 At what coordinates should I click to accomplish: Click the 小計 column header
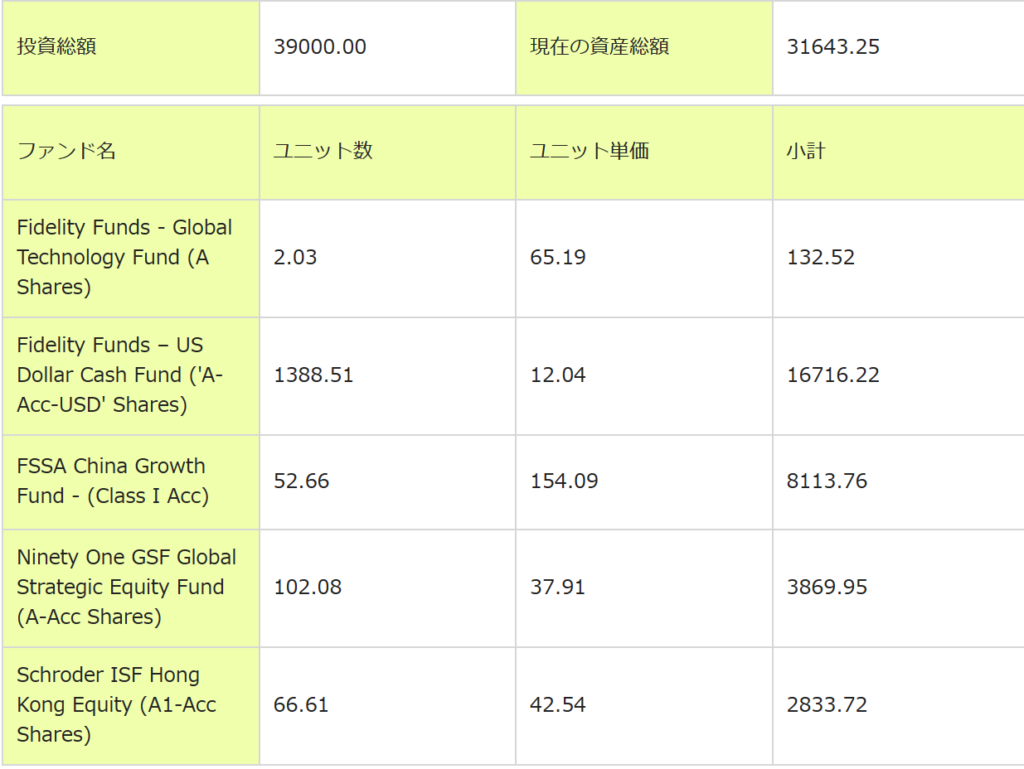(x=806, y=151)
